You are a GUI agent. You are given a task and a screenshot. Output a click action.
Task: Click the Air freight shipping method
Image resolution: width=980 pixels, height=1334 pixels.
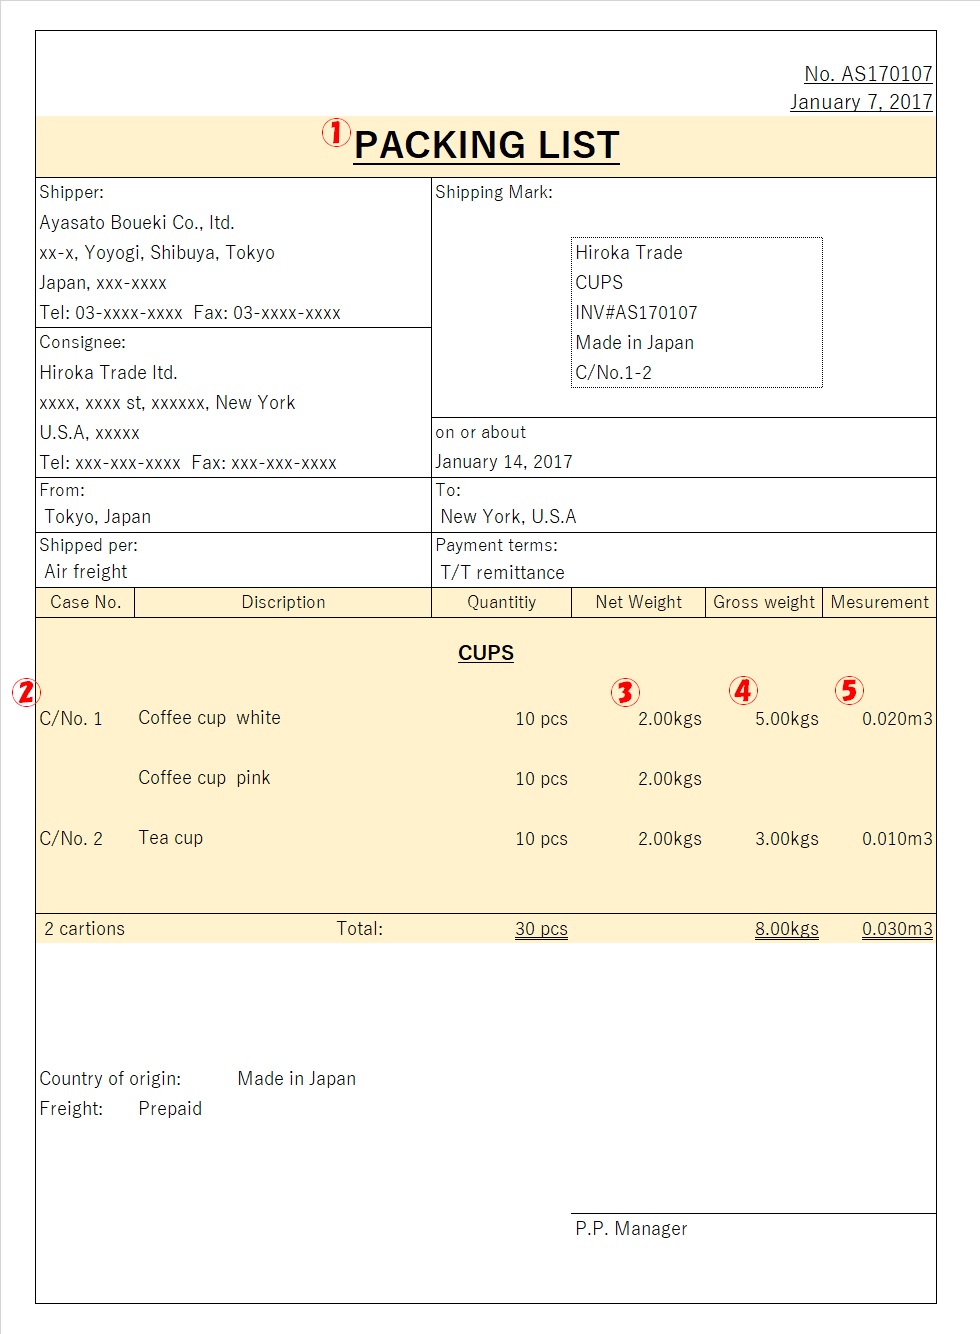coord(84,571)
